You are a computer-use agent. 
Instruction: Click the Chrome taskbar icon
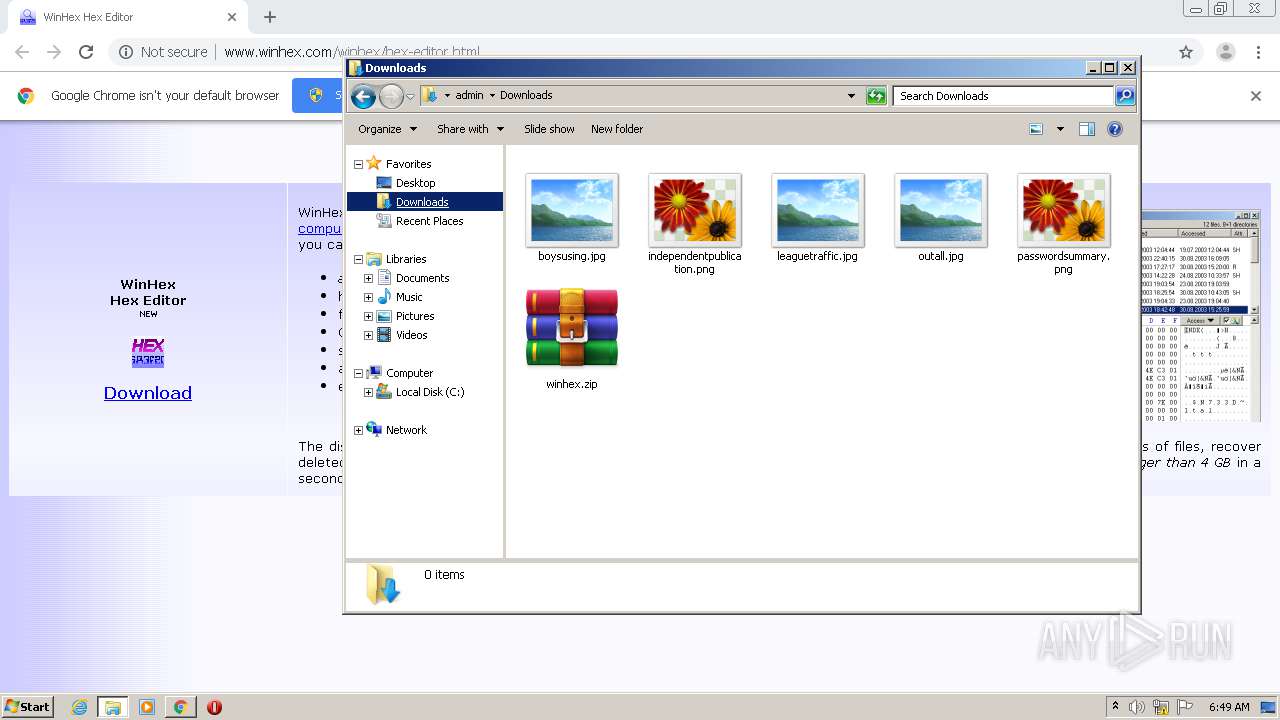point(180,707)
